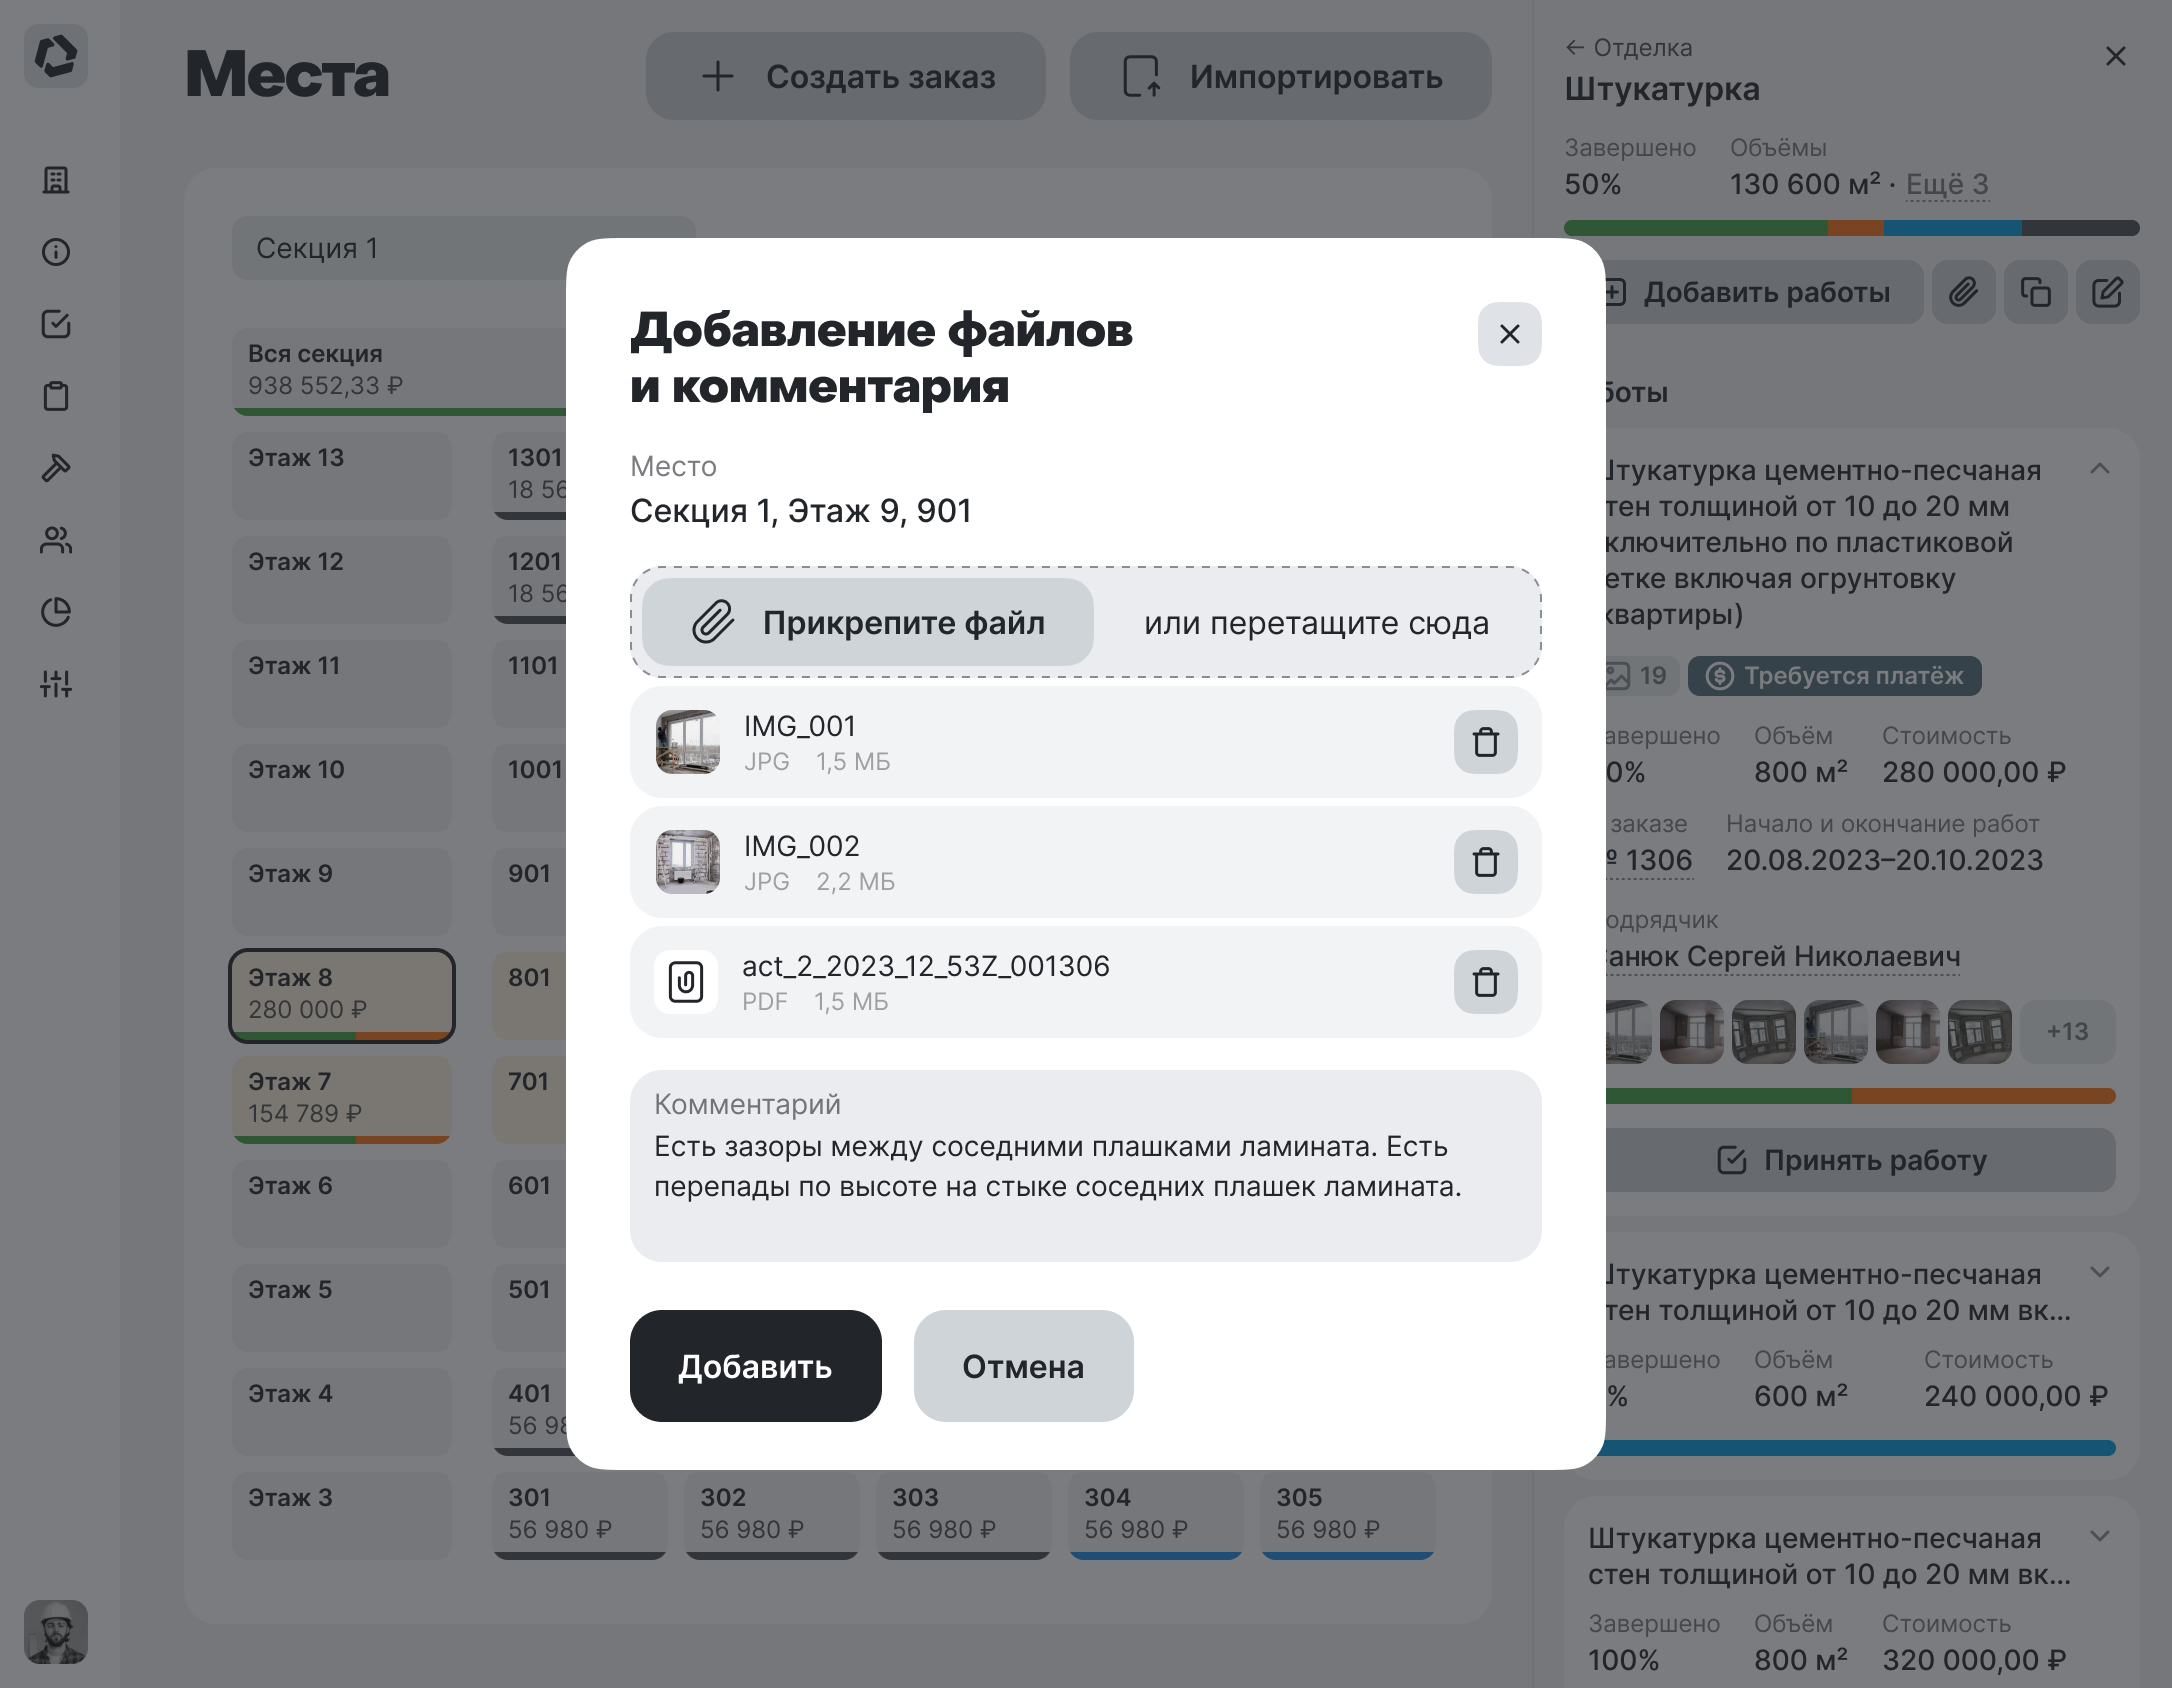Viewport: 2172px width, 1688px height.
Task: Open the people section in the sidebar
Action: tap(57, 540)
